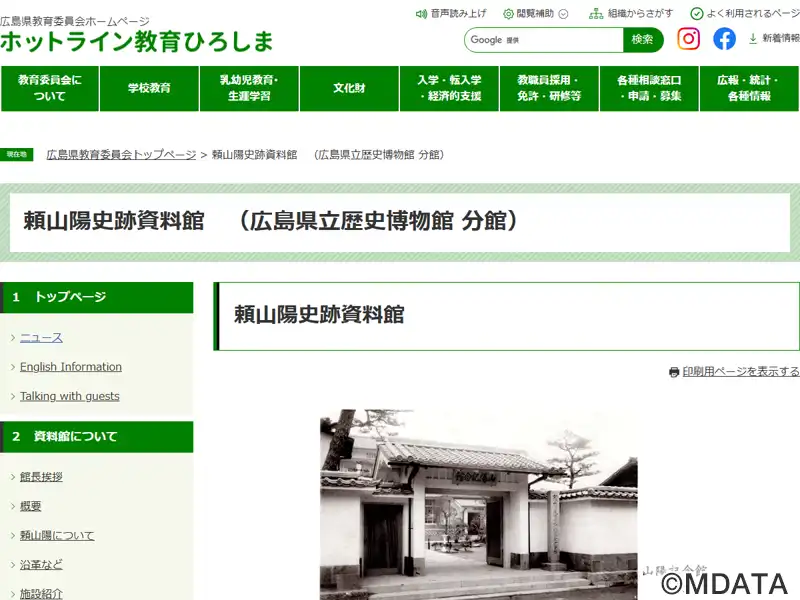
Task: Open the ニュース sidebar link
Action: 41,338
